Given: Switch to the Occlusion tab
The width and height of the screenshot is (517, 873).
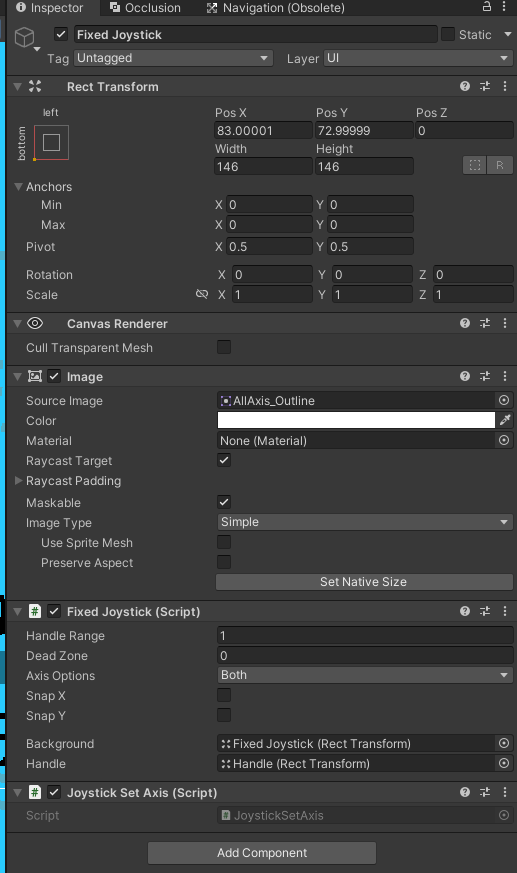Looking at the screenshot, I should [x=145, y=8].
